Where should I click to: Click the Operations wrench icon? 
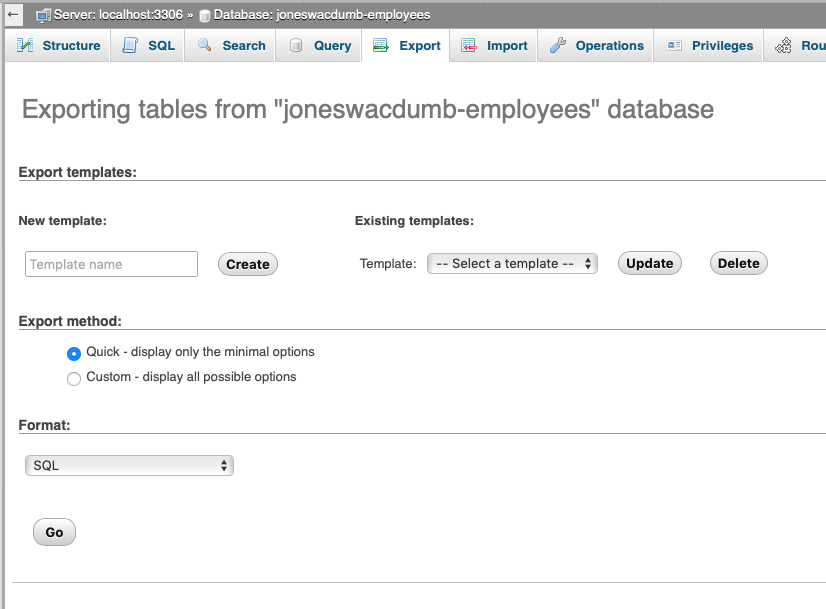click(x=559, y=45)
